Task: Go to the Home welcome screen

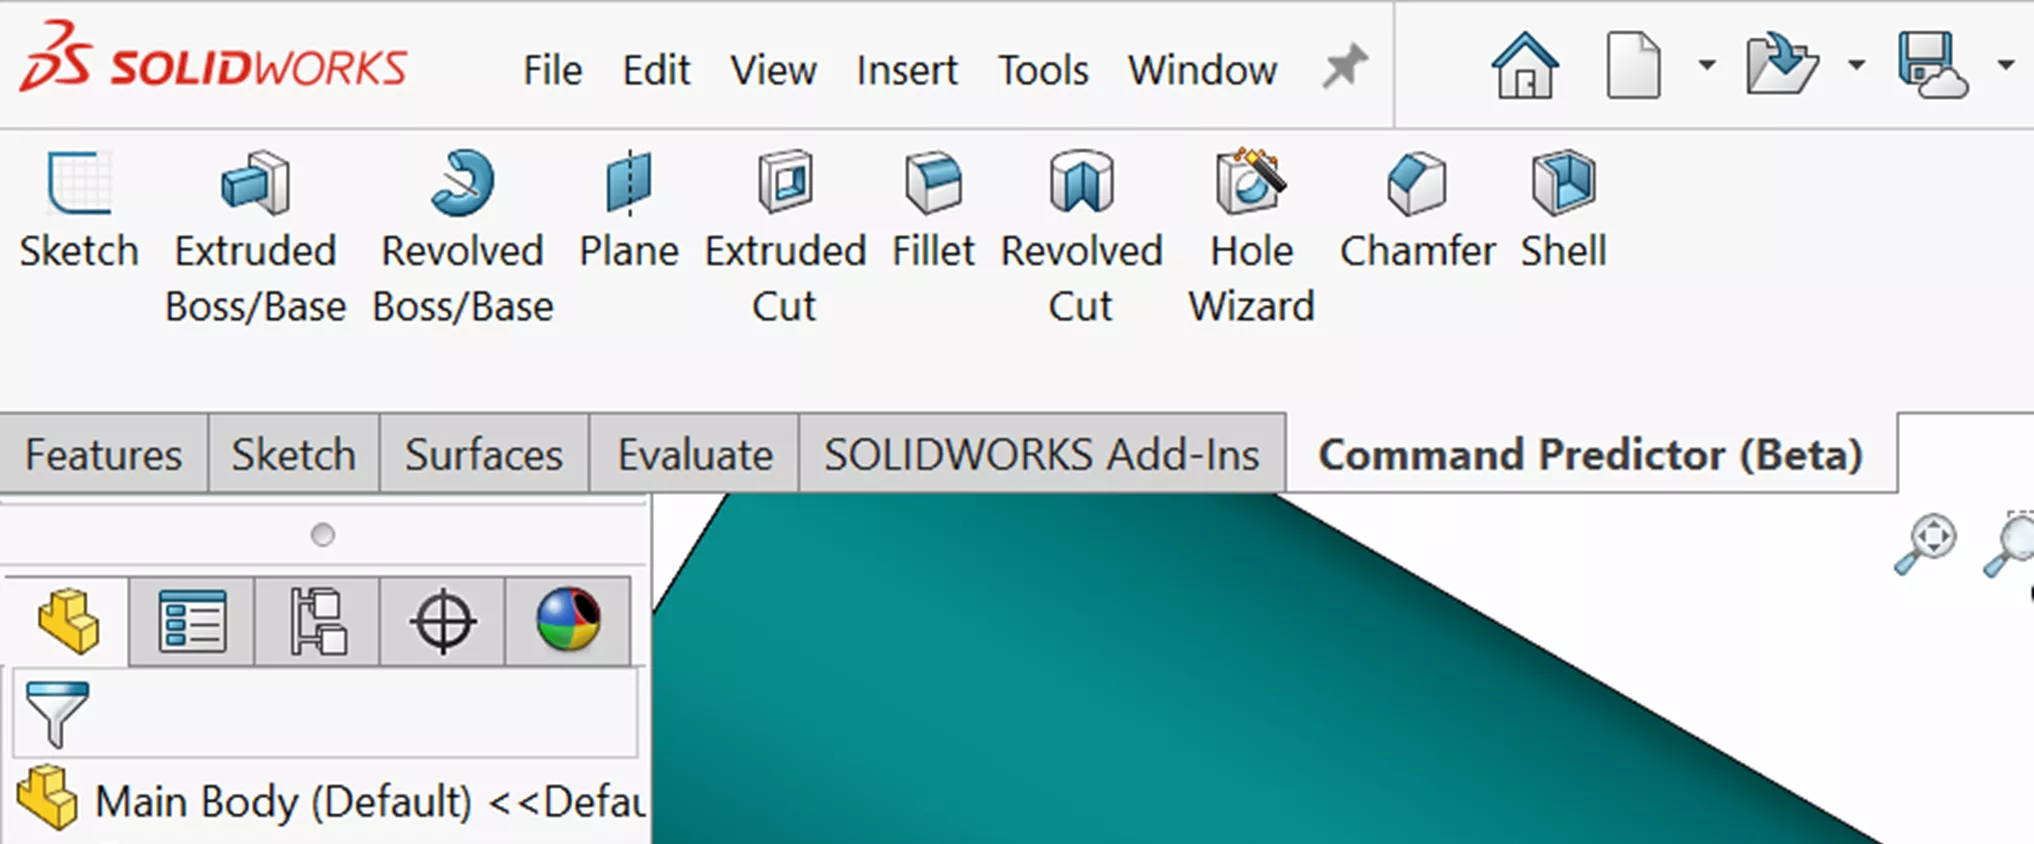Action: click(1524, 66)
